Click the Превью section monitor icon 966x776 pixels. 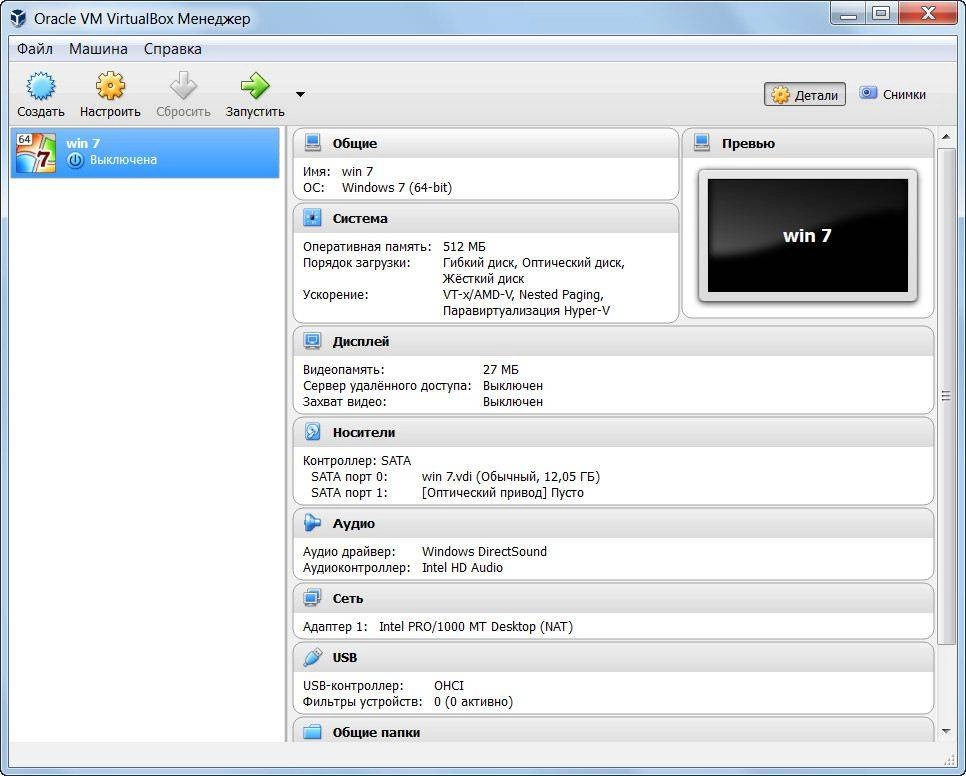(x=702, y=143)
